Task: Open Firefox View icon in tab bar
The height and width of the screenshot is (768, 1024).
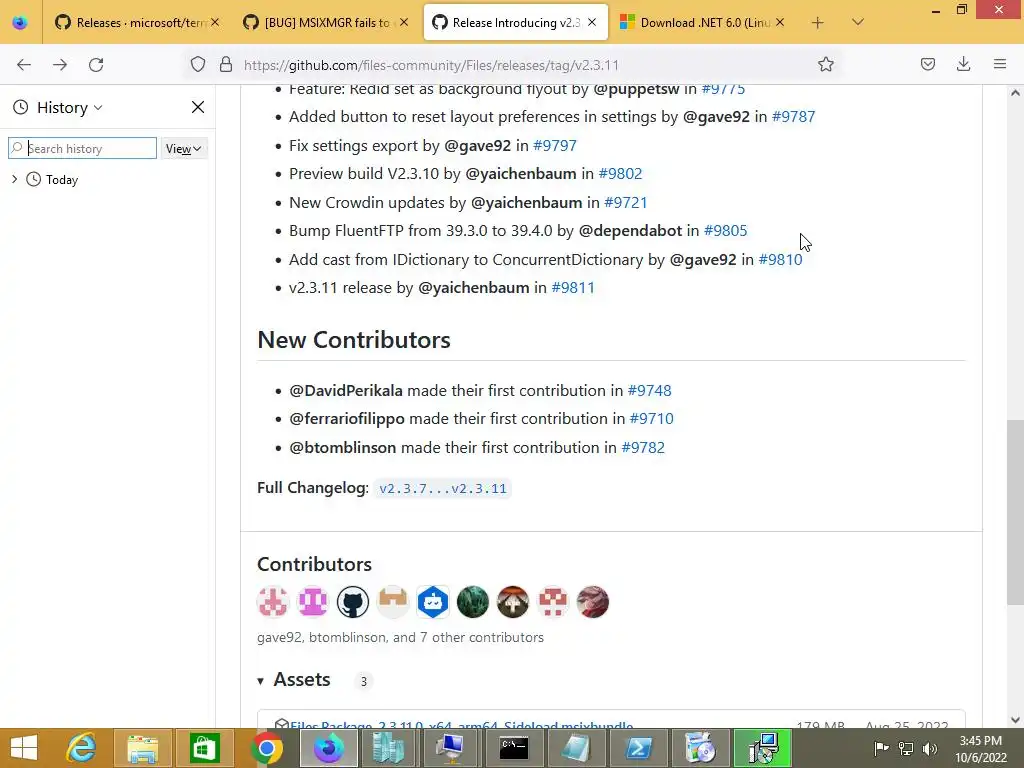Action: tap(20, 23)
